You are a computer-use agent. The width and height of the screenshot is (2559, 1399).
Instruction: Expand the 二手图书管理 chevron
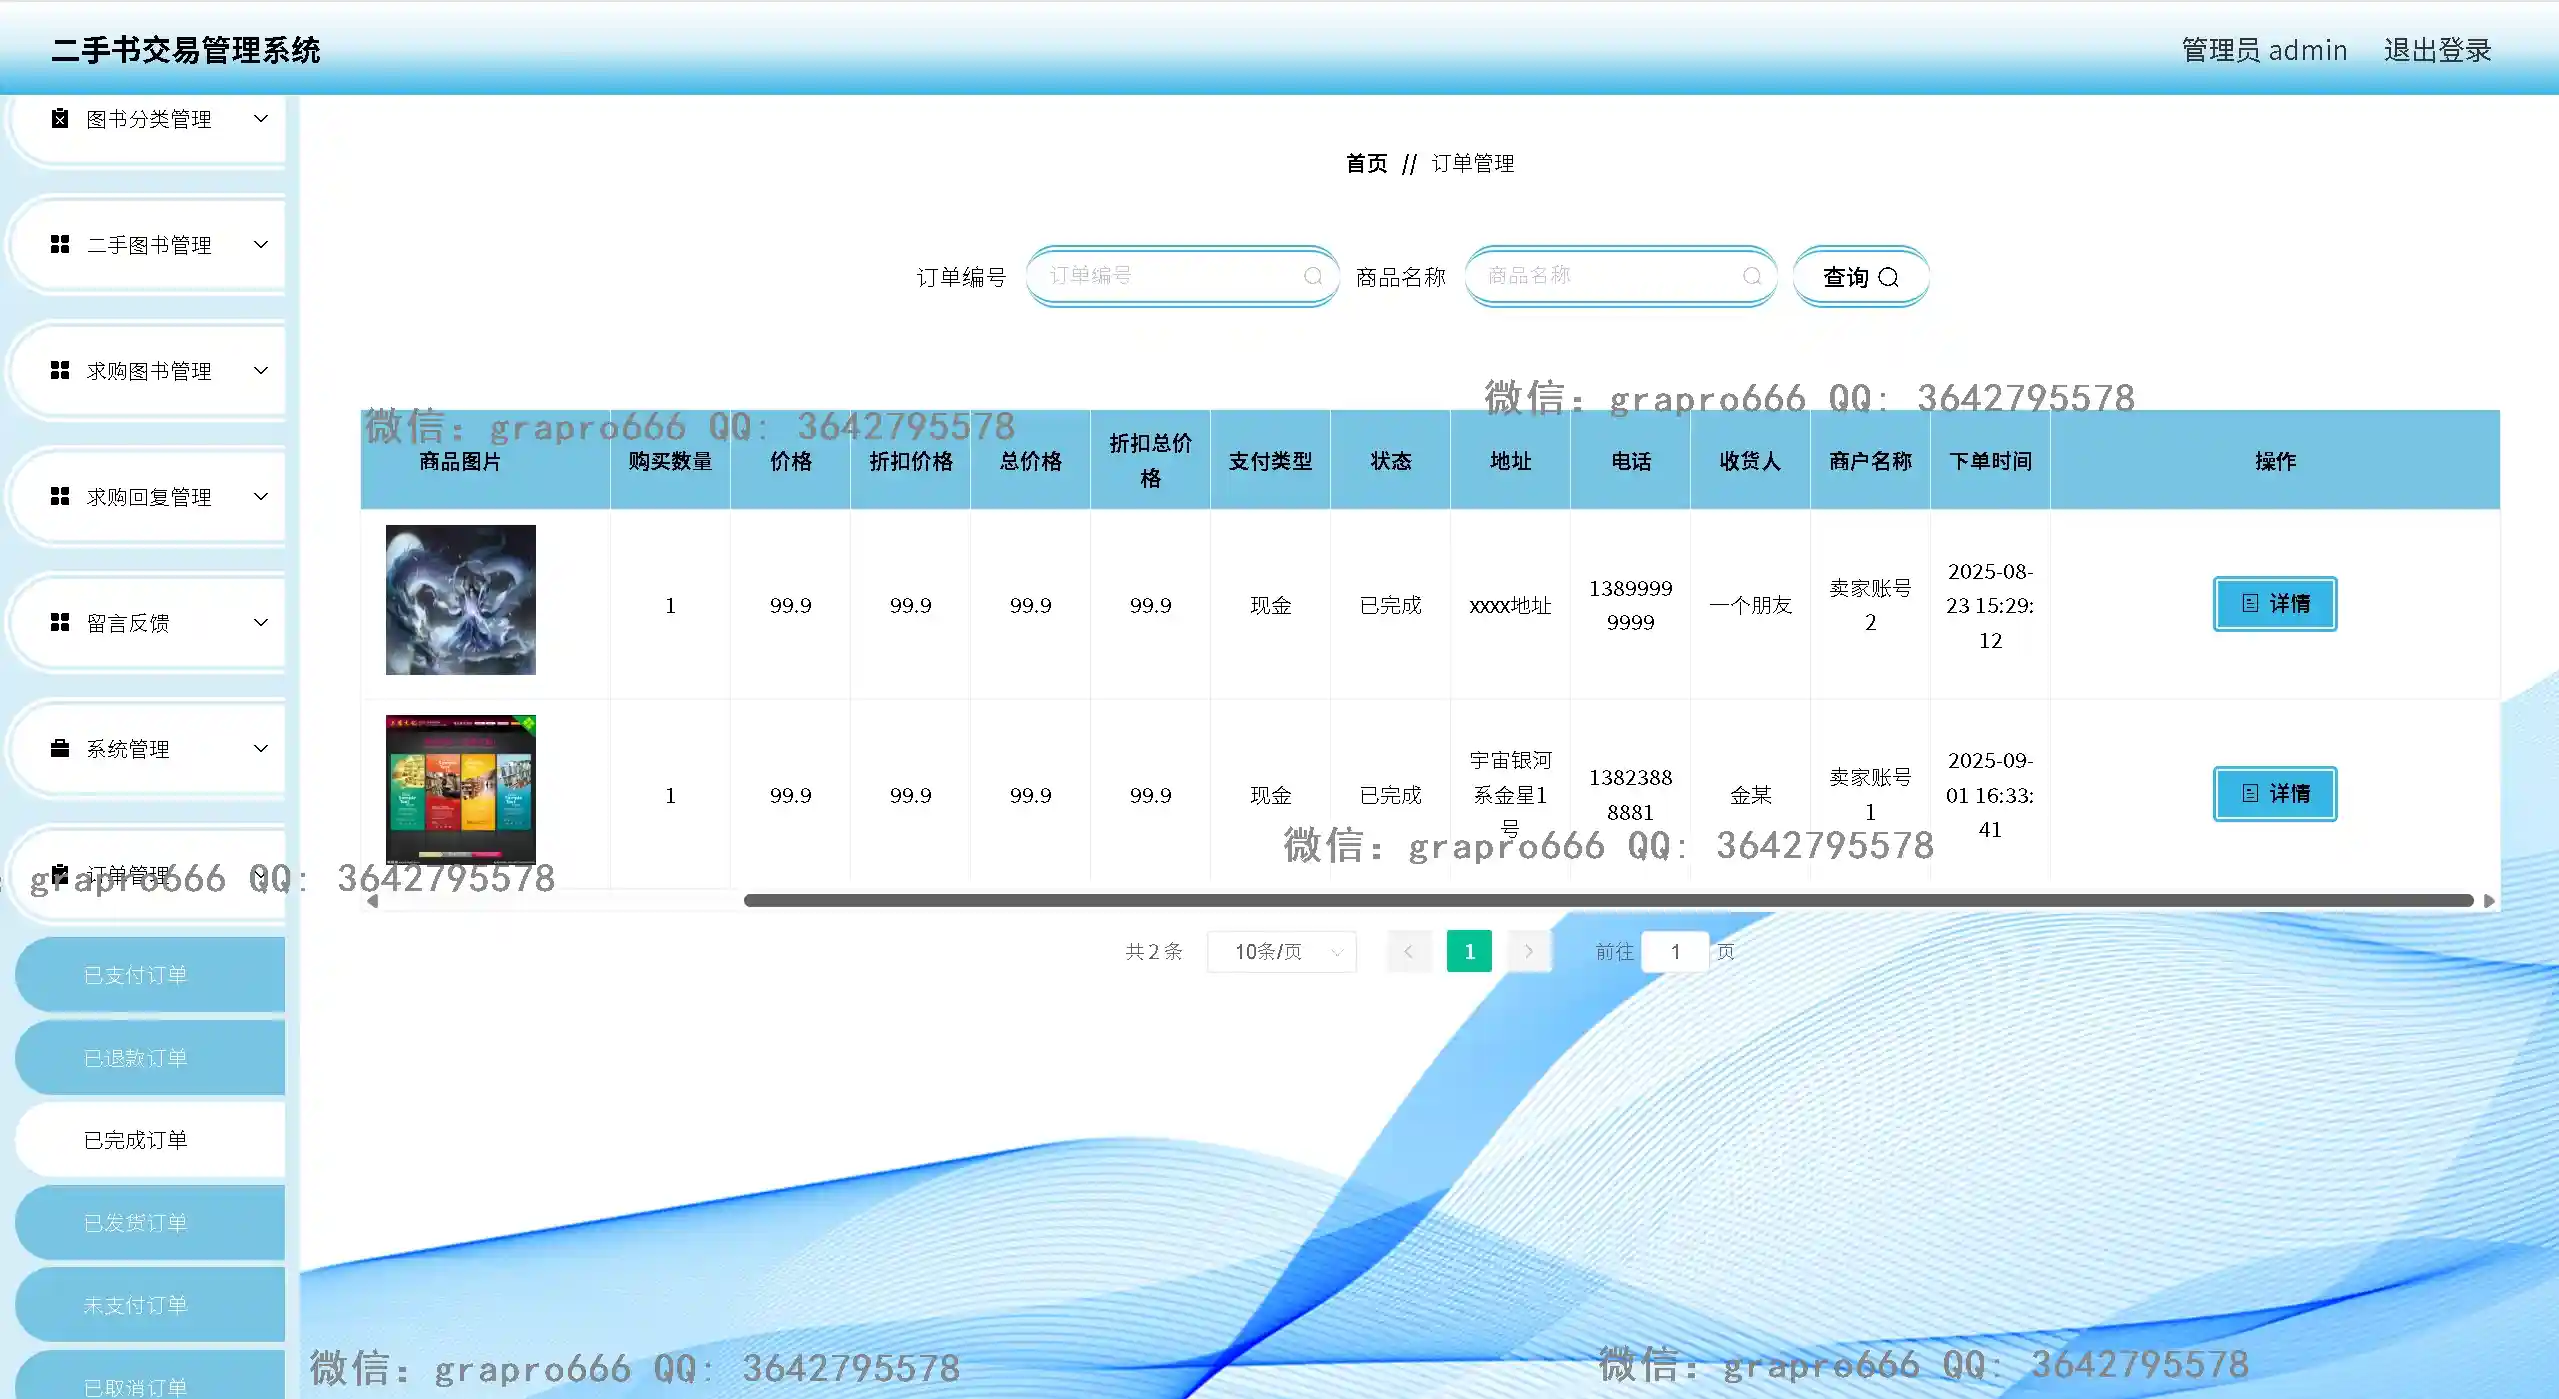(x=261, y=245)
